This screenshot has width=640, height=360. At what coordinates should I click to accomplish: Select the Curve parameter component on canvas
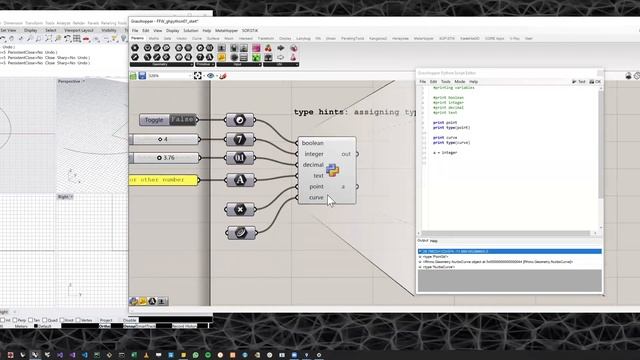[241, 233]
